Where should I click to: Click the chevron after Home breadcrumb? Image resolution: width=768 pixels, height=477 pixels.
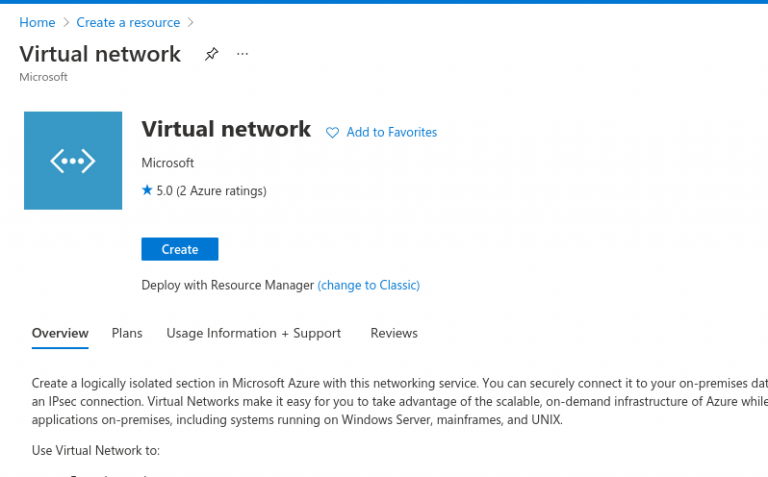coord(66,22)
